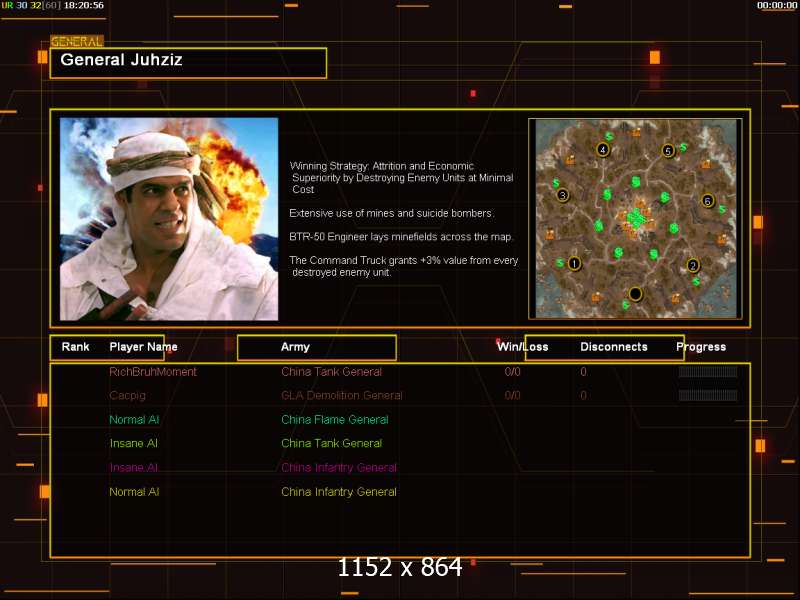This screenshot has width=800, height=600.
Task: Click the GLA Demolition General army entry
Action: click(342, 396)
